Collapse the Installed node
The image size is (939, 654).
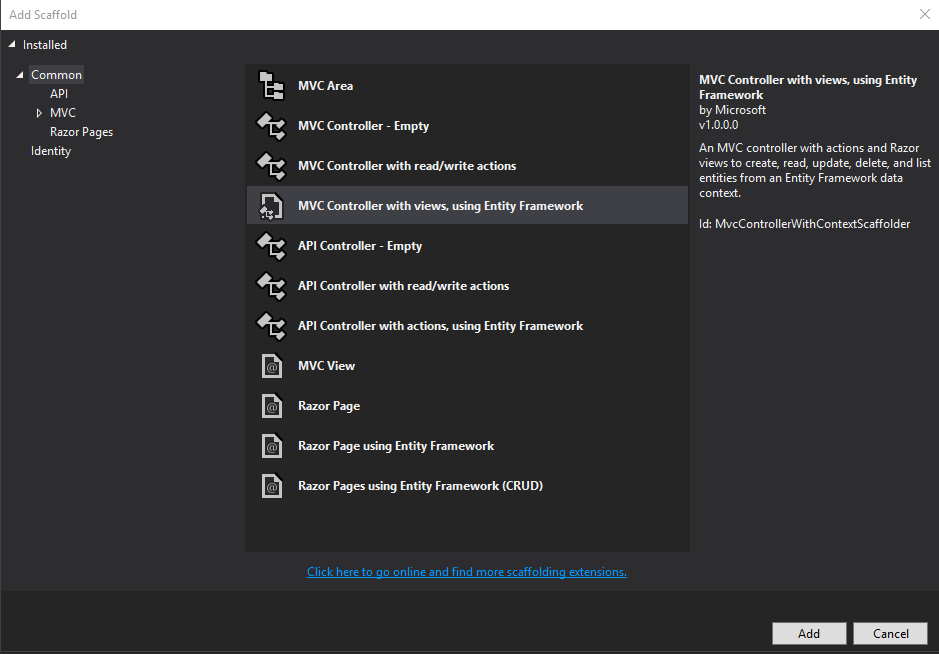pyautogui.click(x=12, y=44)
